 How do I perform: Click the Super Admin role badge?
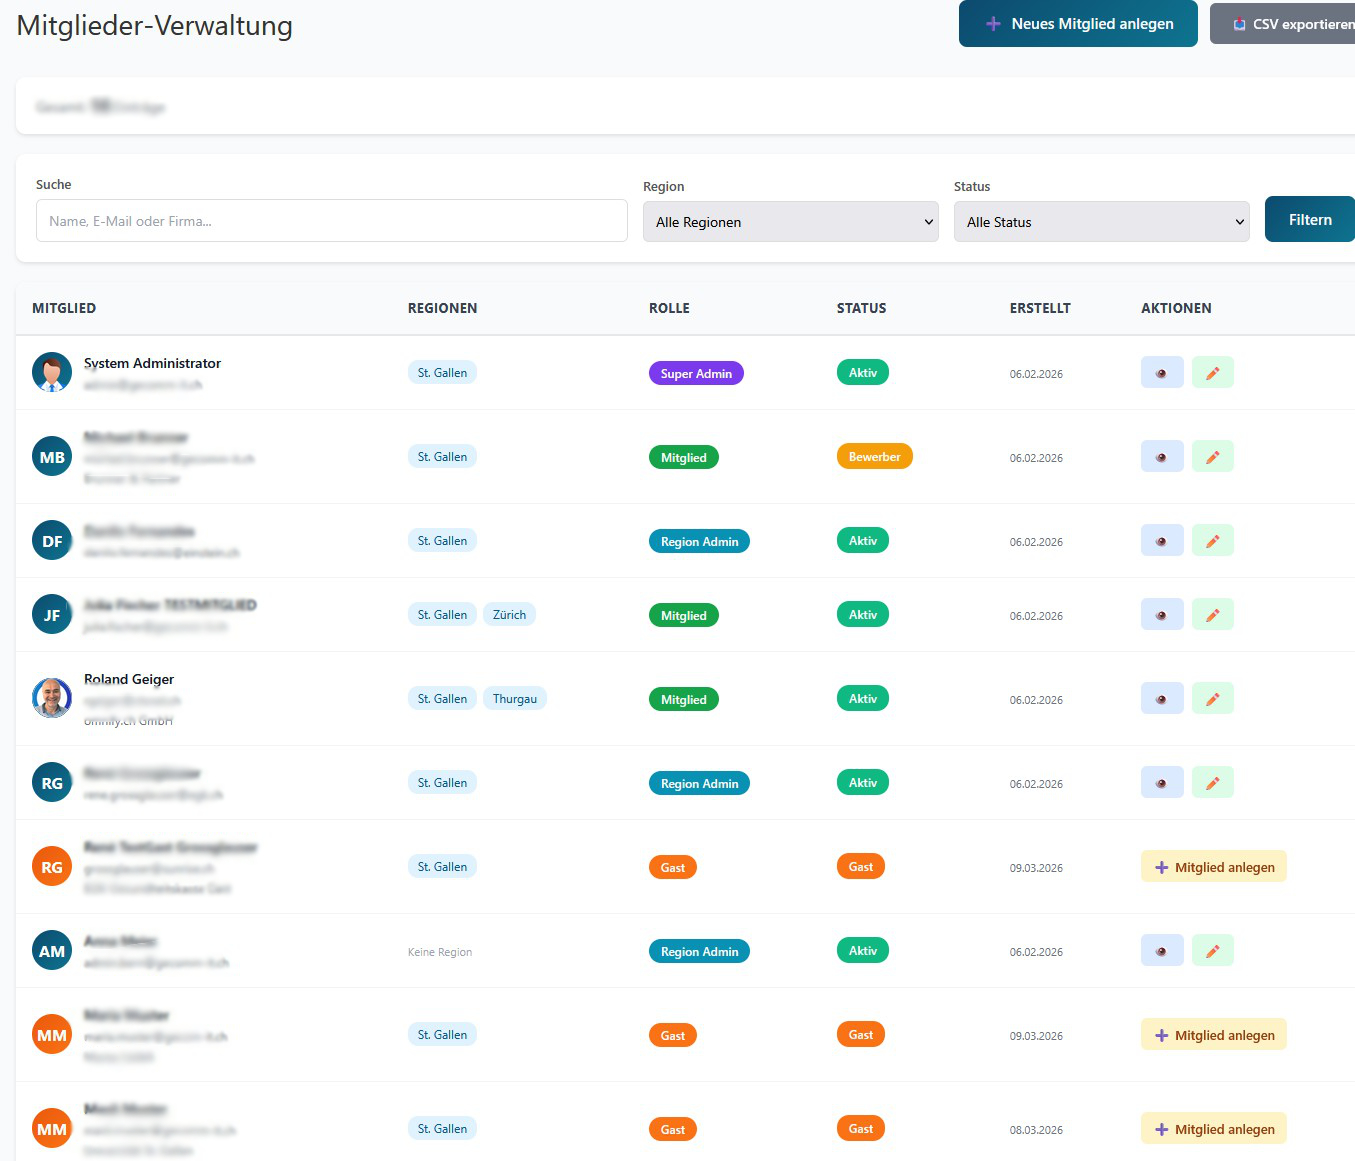[696, 373]
